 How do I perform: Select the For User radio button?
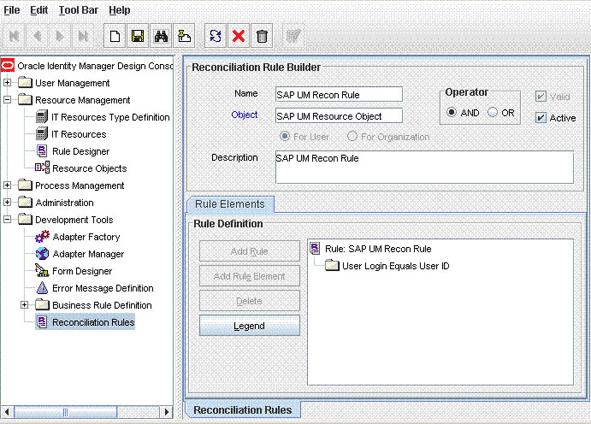pos(285,136)
